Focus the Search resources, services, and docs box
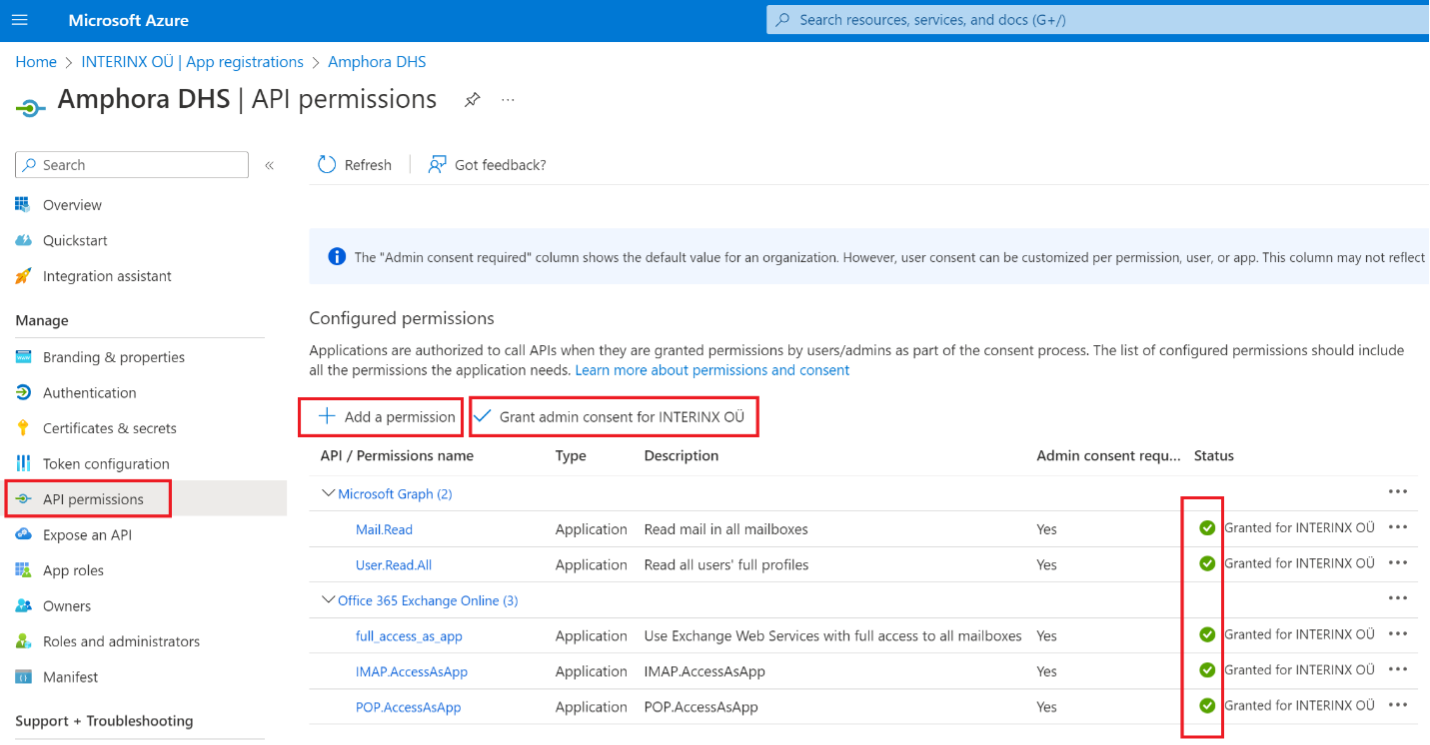1430x745 pixels. coord(1098,20)
